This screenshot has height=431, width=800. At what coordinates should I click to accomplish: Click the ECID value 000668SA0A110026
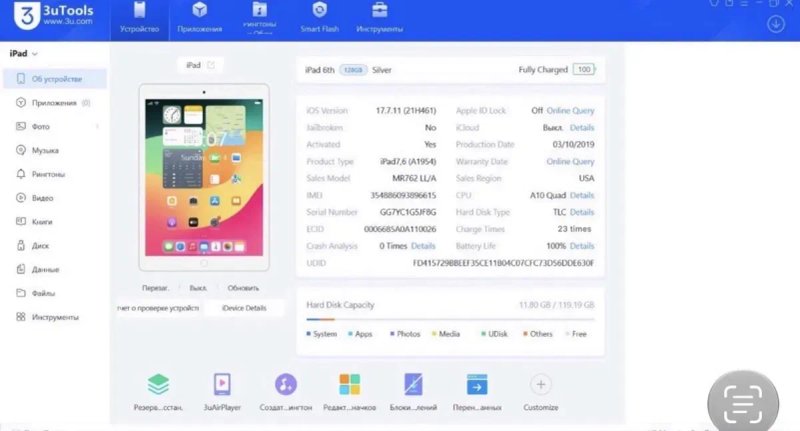pyautogui.click(x=400, y=229)
